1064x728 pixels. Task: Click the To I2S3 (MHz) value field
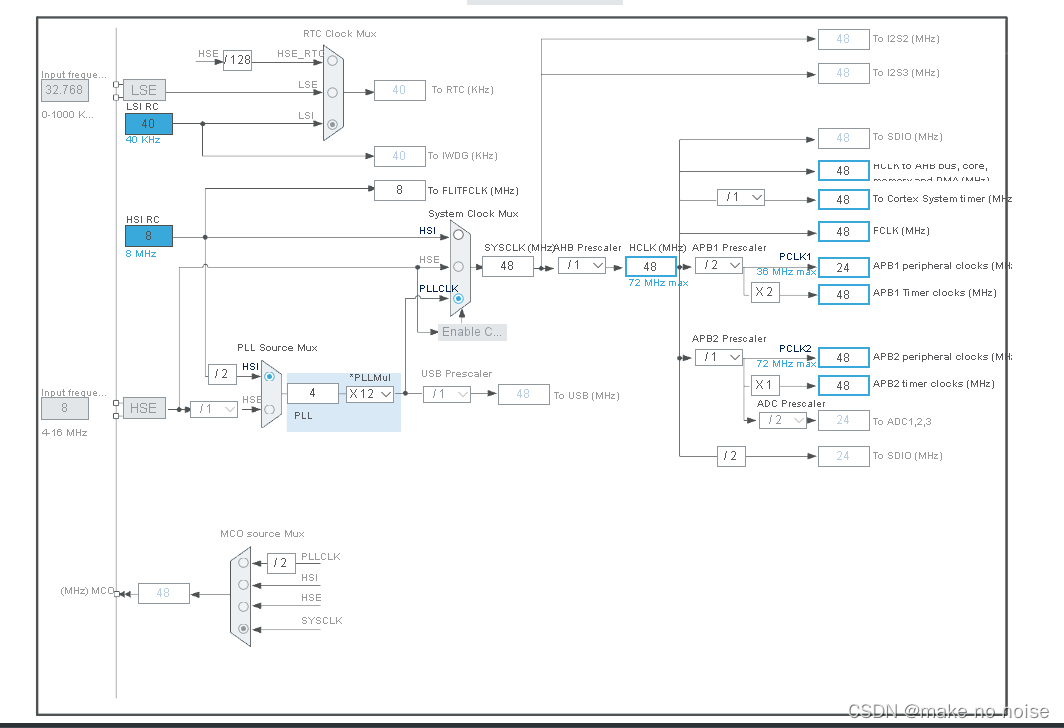[x=843, y=73]
